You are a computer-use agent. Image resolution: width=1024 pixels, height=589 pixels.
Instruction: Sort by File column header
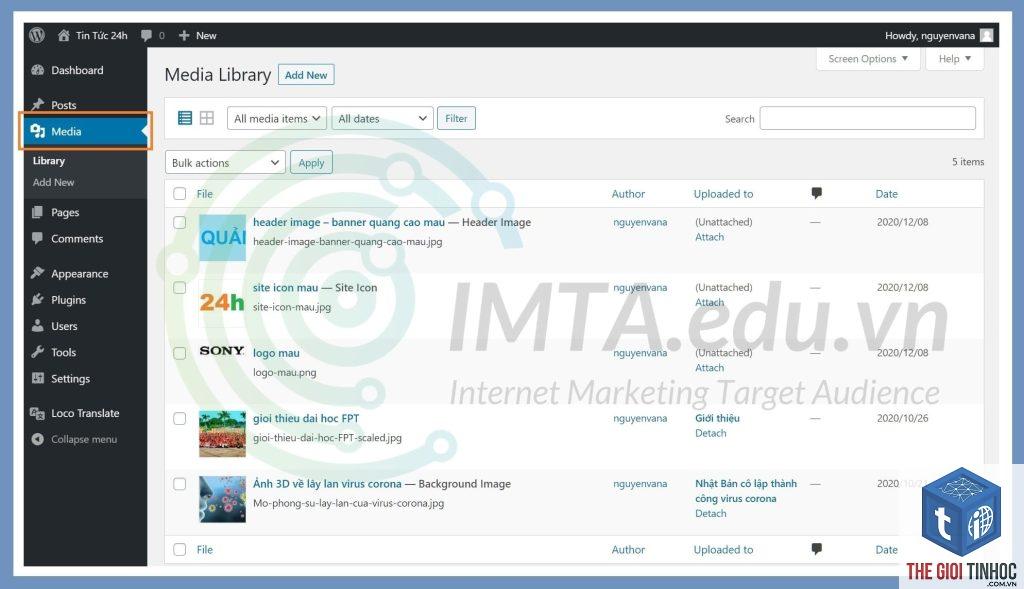coord(204,193)
